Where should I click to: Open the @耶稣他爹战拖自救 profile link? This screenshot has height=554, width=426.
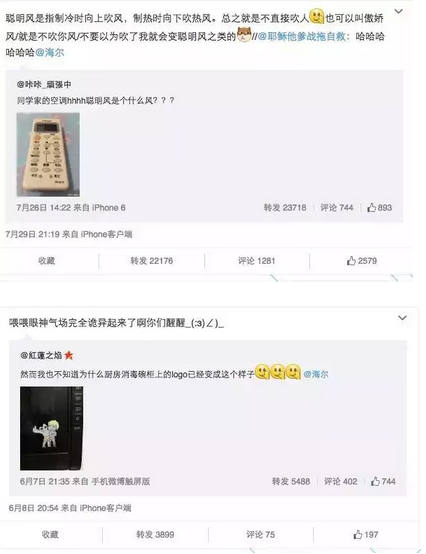301,36
